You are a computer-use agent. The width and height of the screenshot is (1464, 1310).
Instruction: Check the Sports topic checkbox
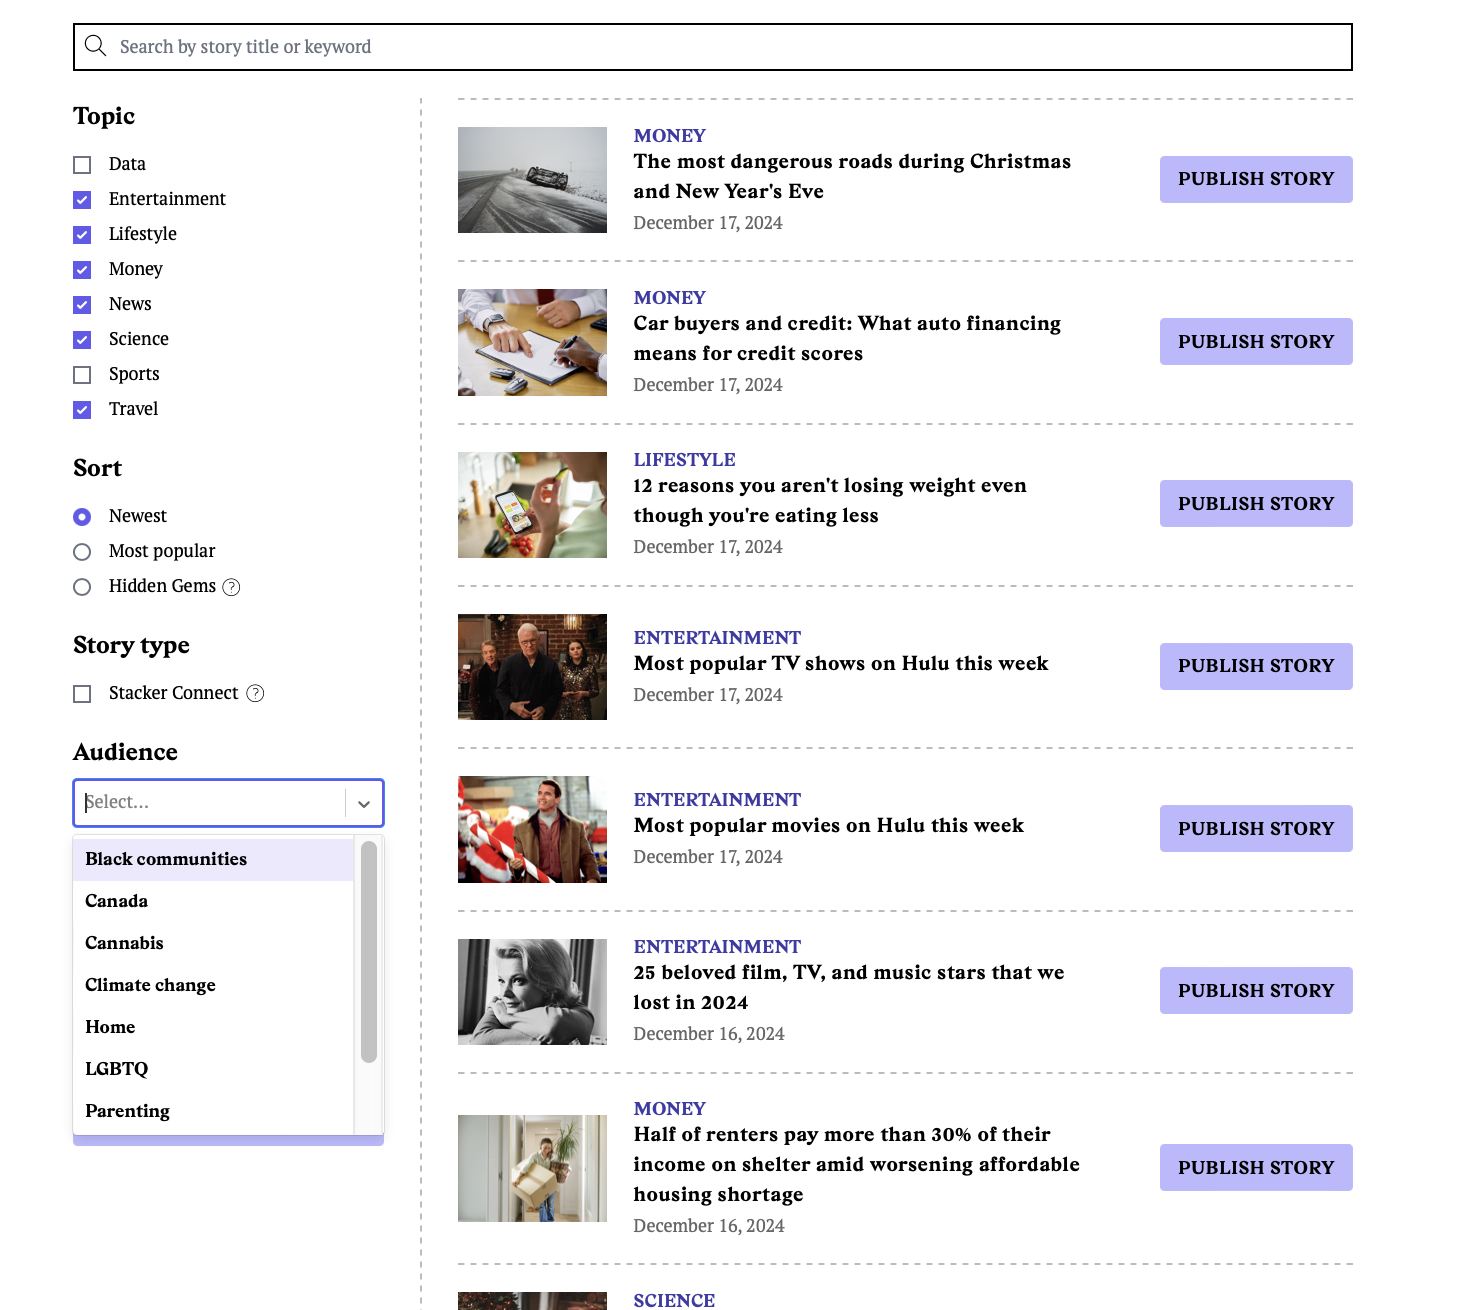(x=82, y=375)
